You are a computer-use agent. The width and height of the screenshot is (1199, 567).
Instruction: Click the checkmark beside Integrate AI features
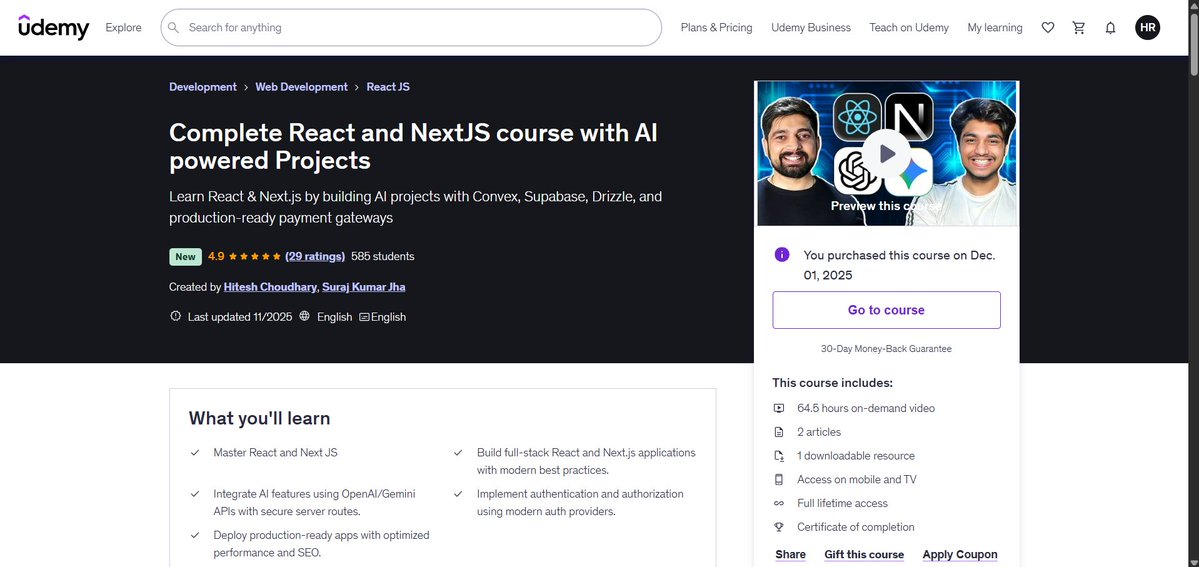tap(195, 494)
